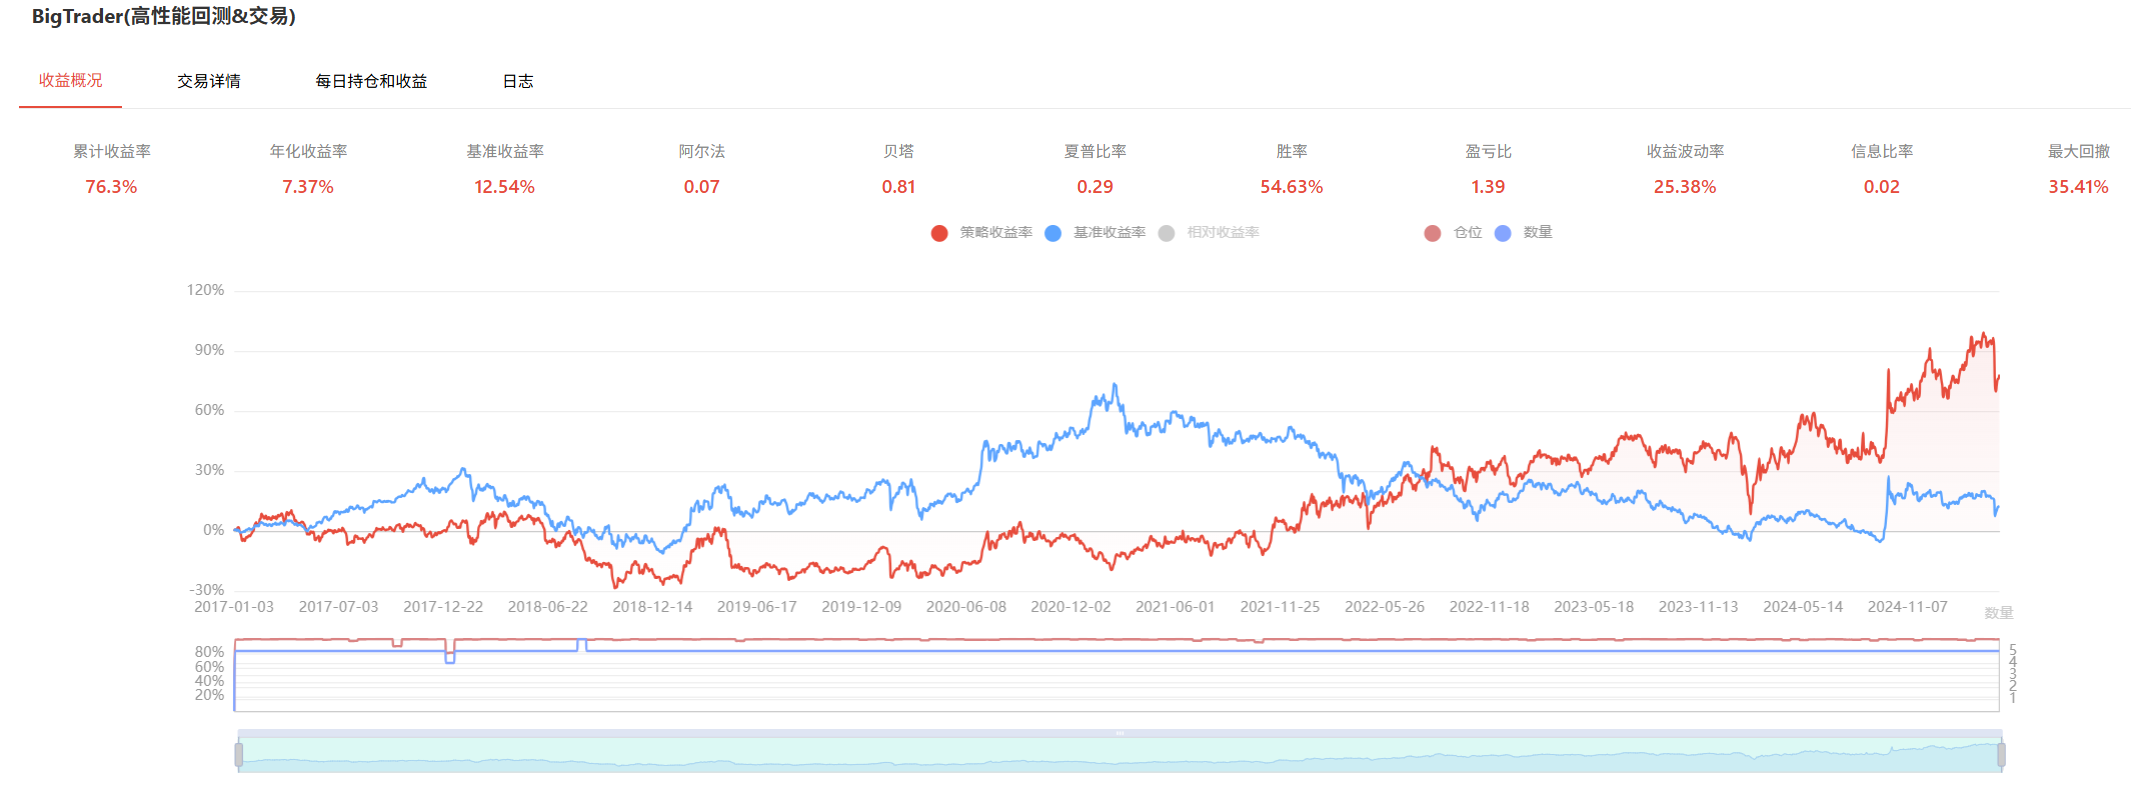Click the red 策略收益率 legend dot
The height and width of the screenshot is (786, 2131).
[939, 233]
